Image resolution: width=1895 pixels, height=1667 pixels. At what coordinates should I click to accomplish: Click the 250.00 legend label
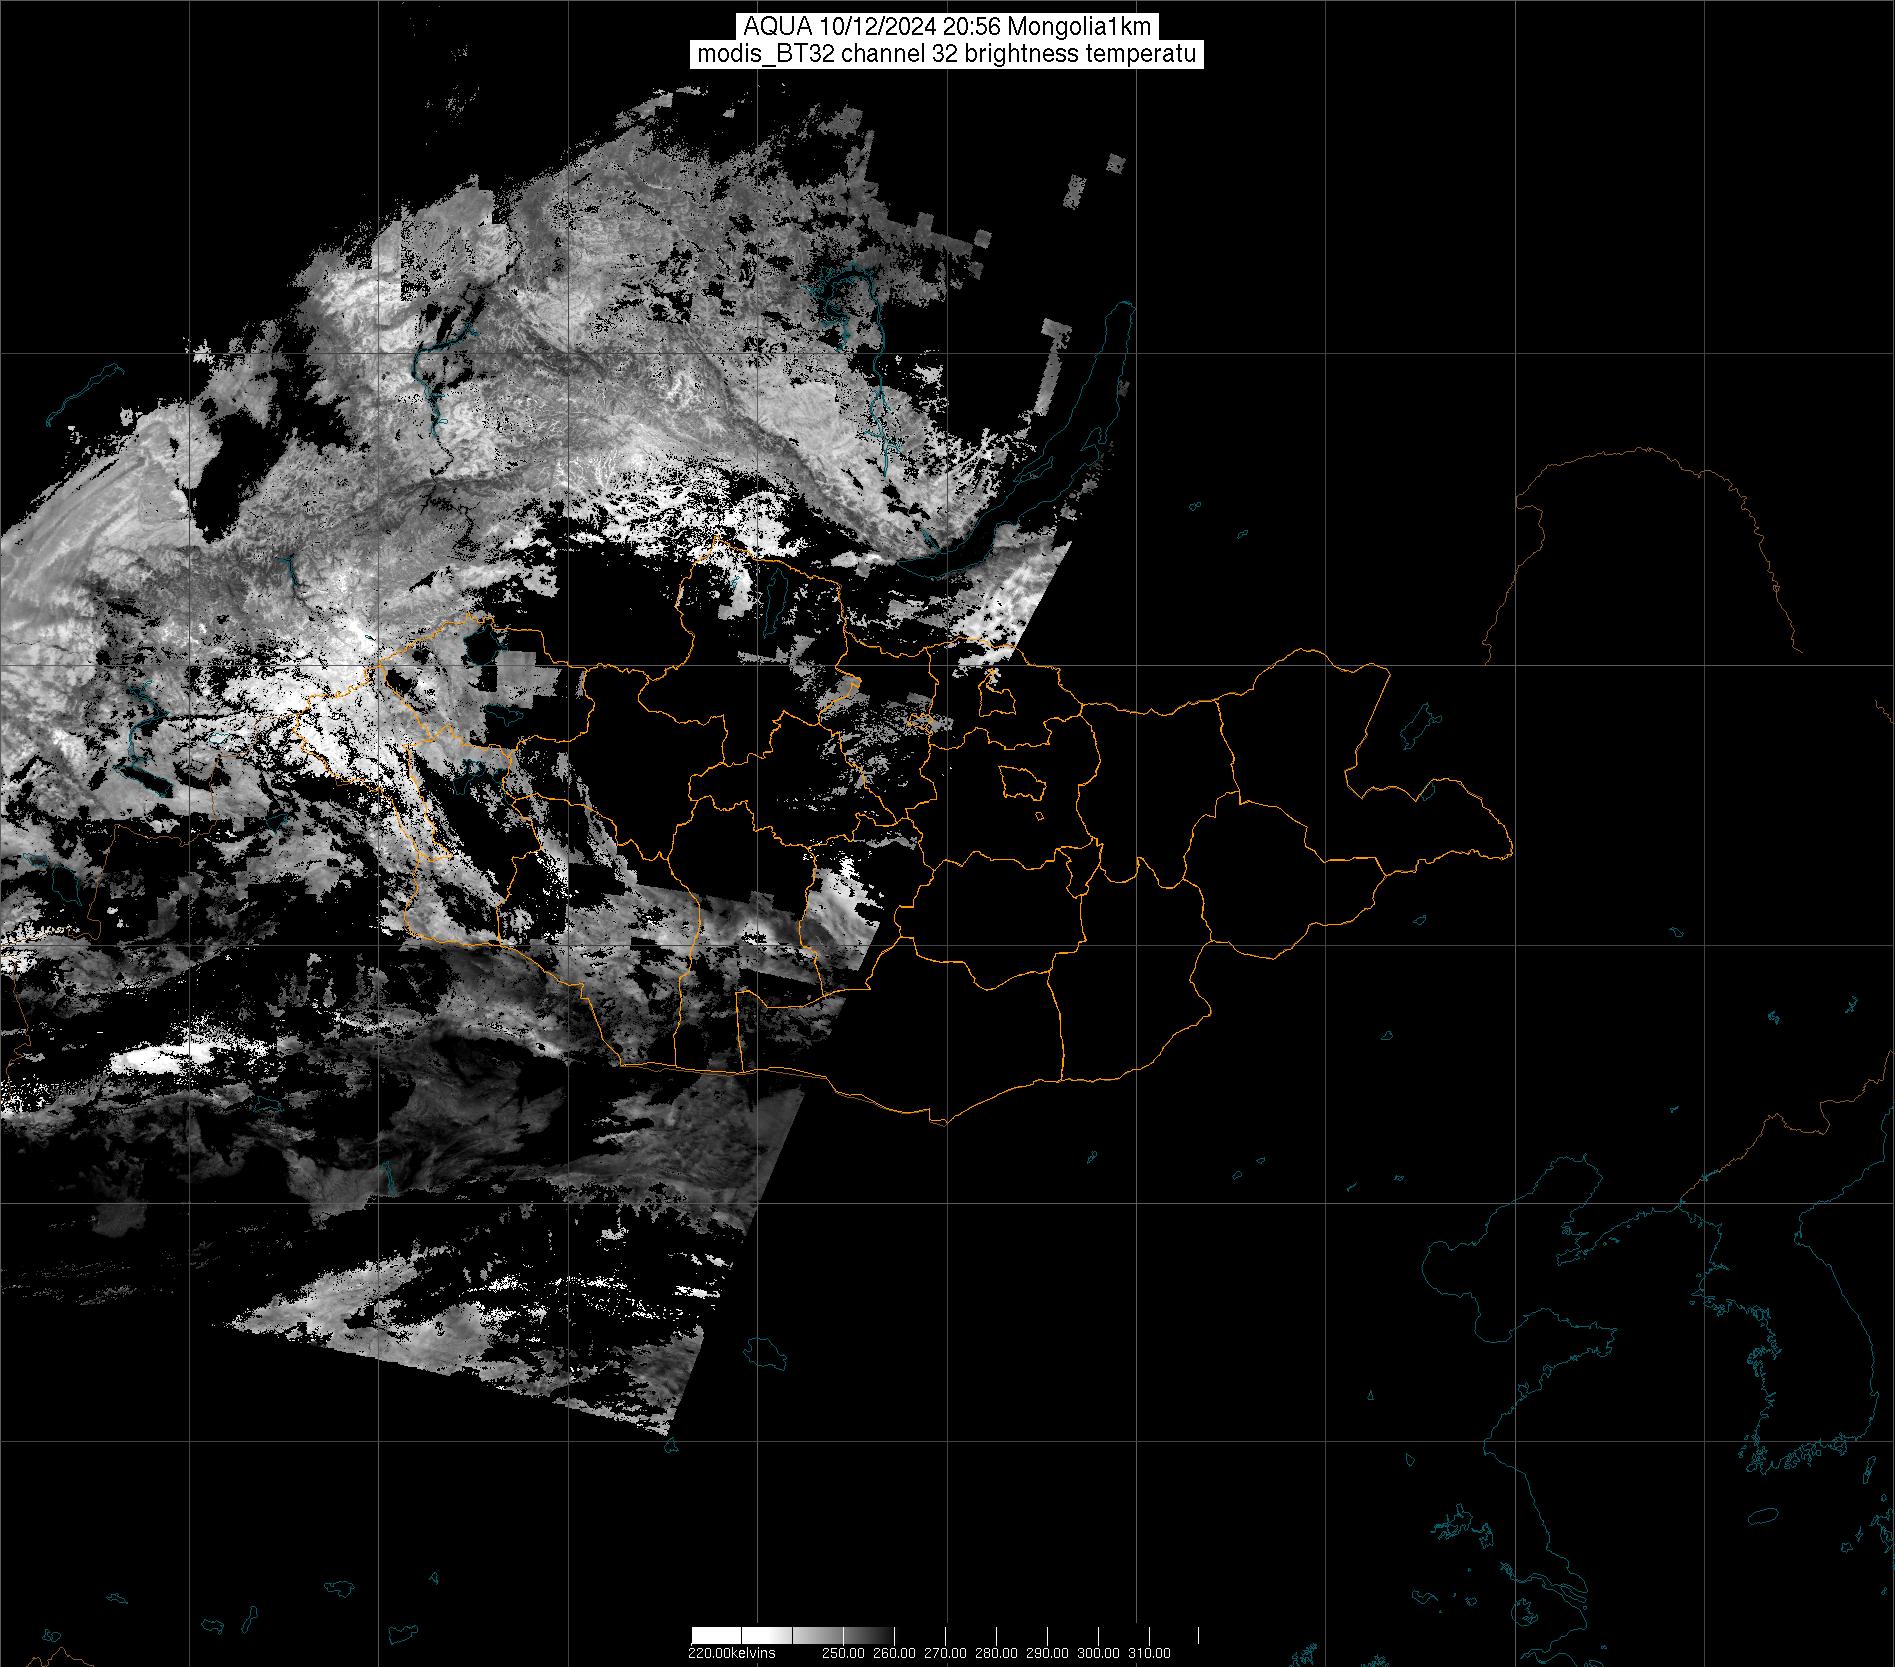coord(844,1652)
